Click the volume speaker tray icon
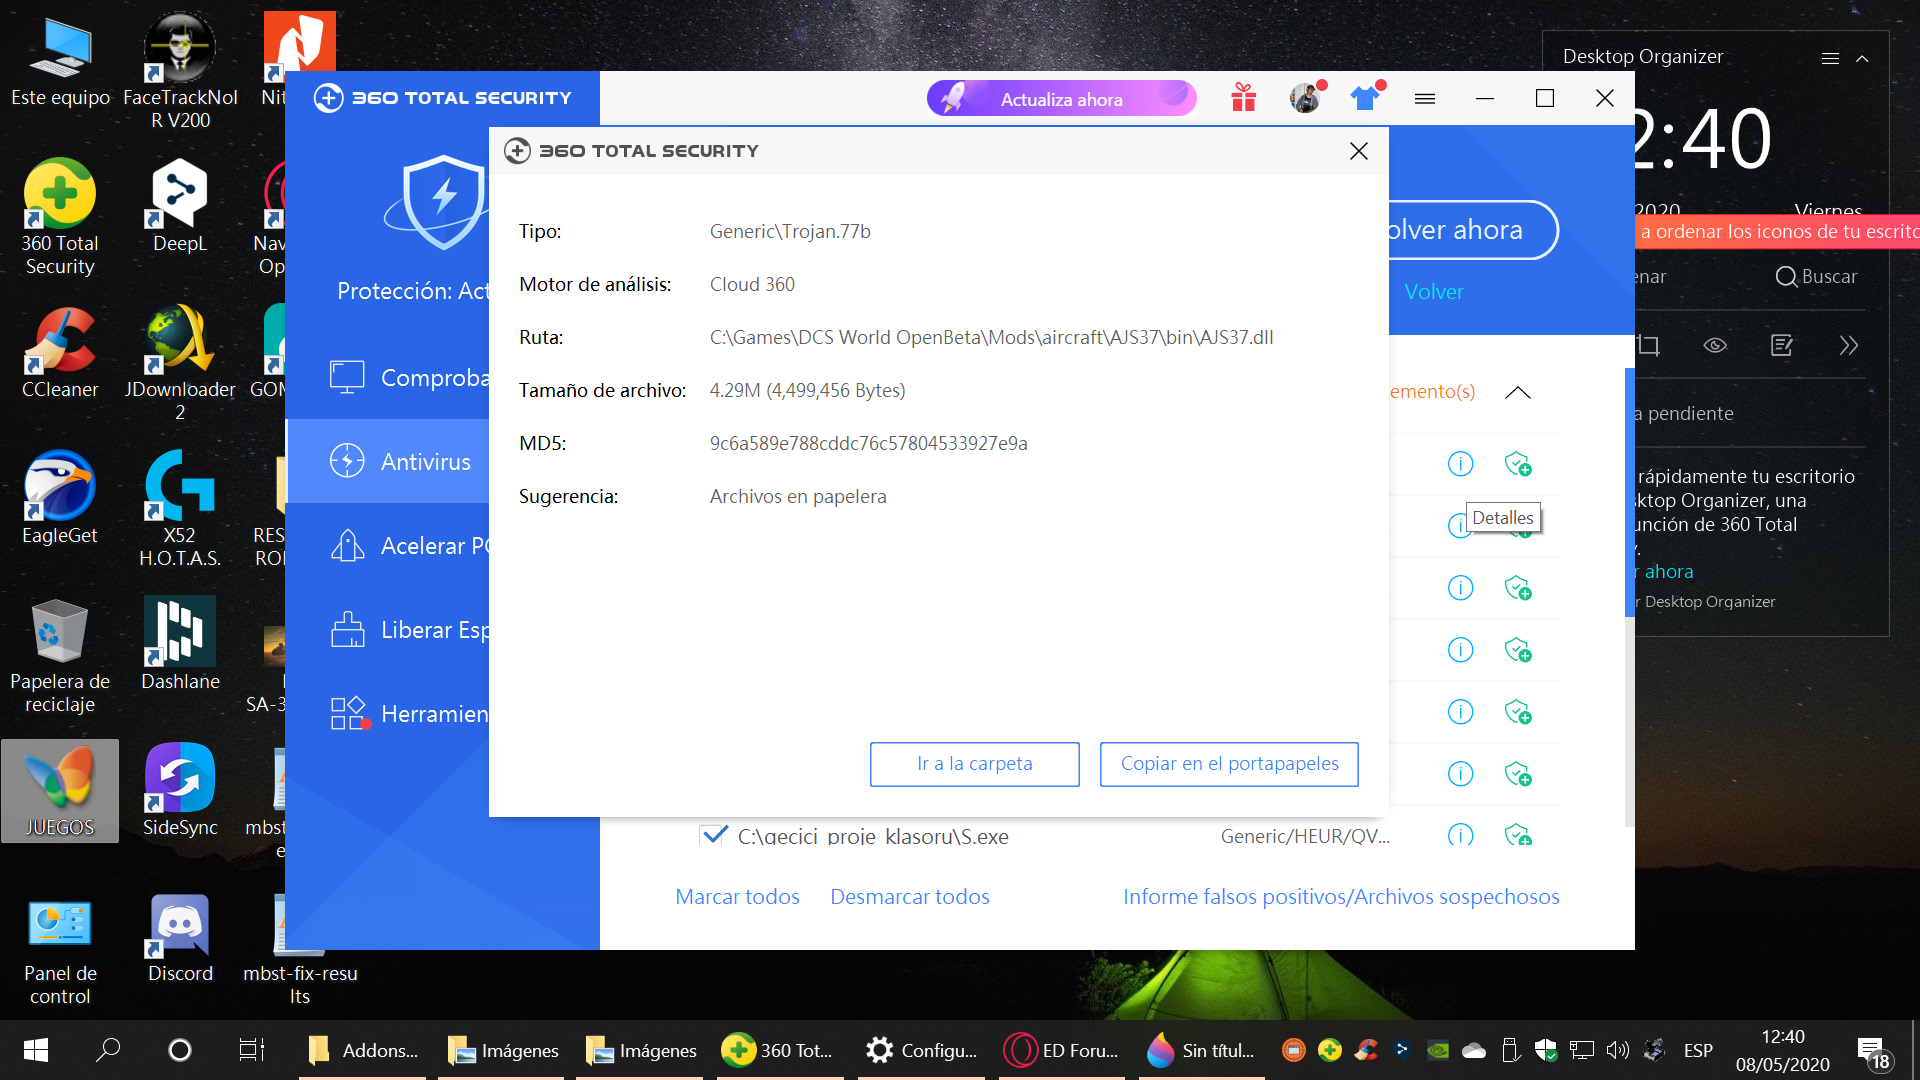The width and height of the screenshot is (1920, 1080). click(x=1617, y=1050)
